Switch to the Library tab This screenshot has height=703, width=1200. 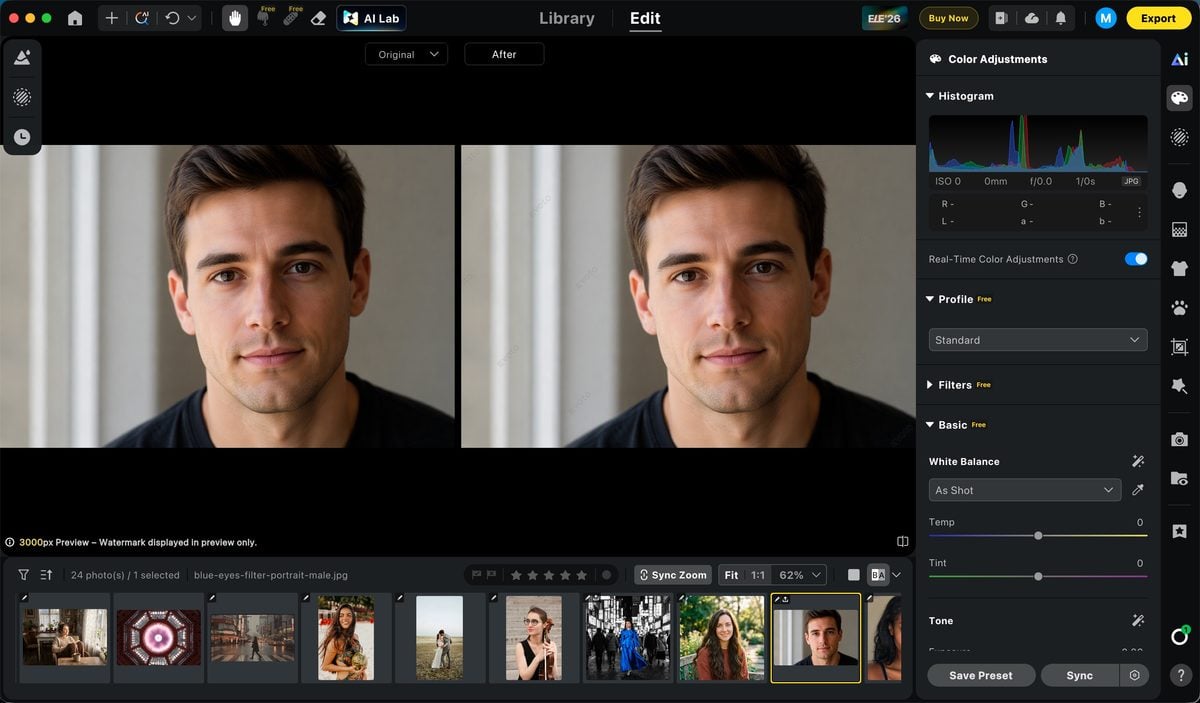(x=566, y=18)
